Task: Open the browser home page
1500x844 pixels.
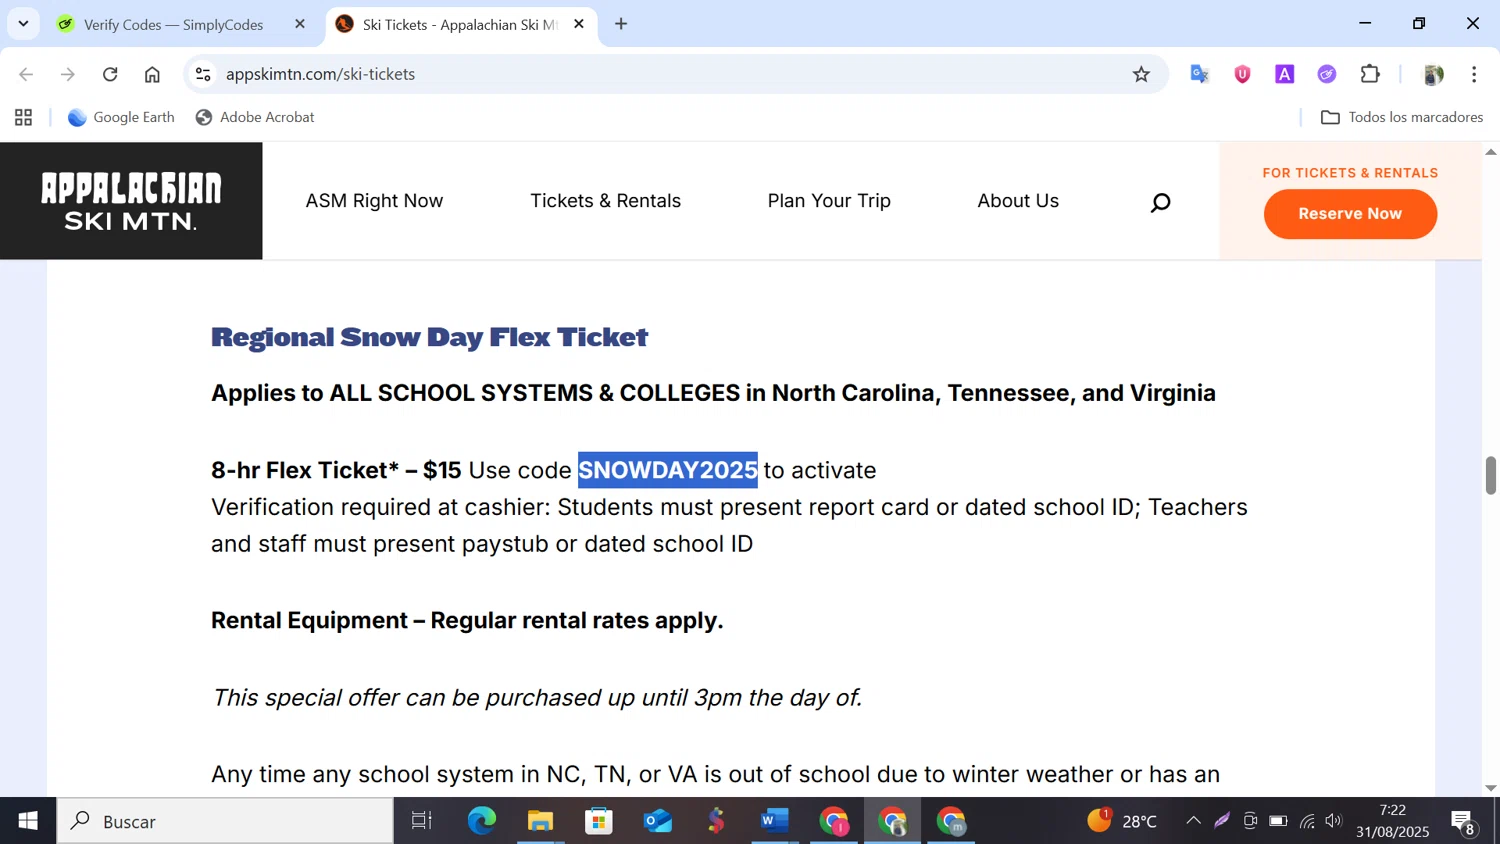Action: (152, 74)
